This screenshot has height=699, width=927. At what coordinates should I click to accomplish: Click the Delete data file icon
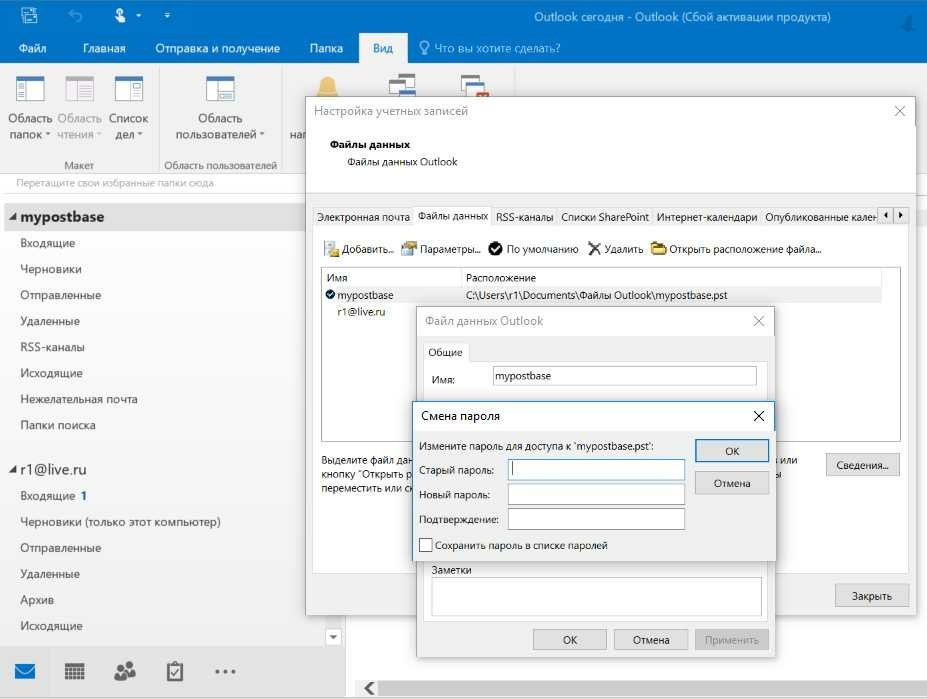click(x=594, y=249)
